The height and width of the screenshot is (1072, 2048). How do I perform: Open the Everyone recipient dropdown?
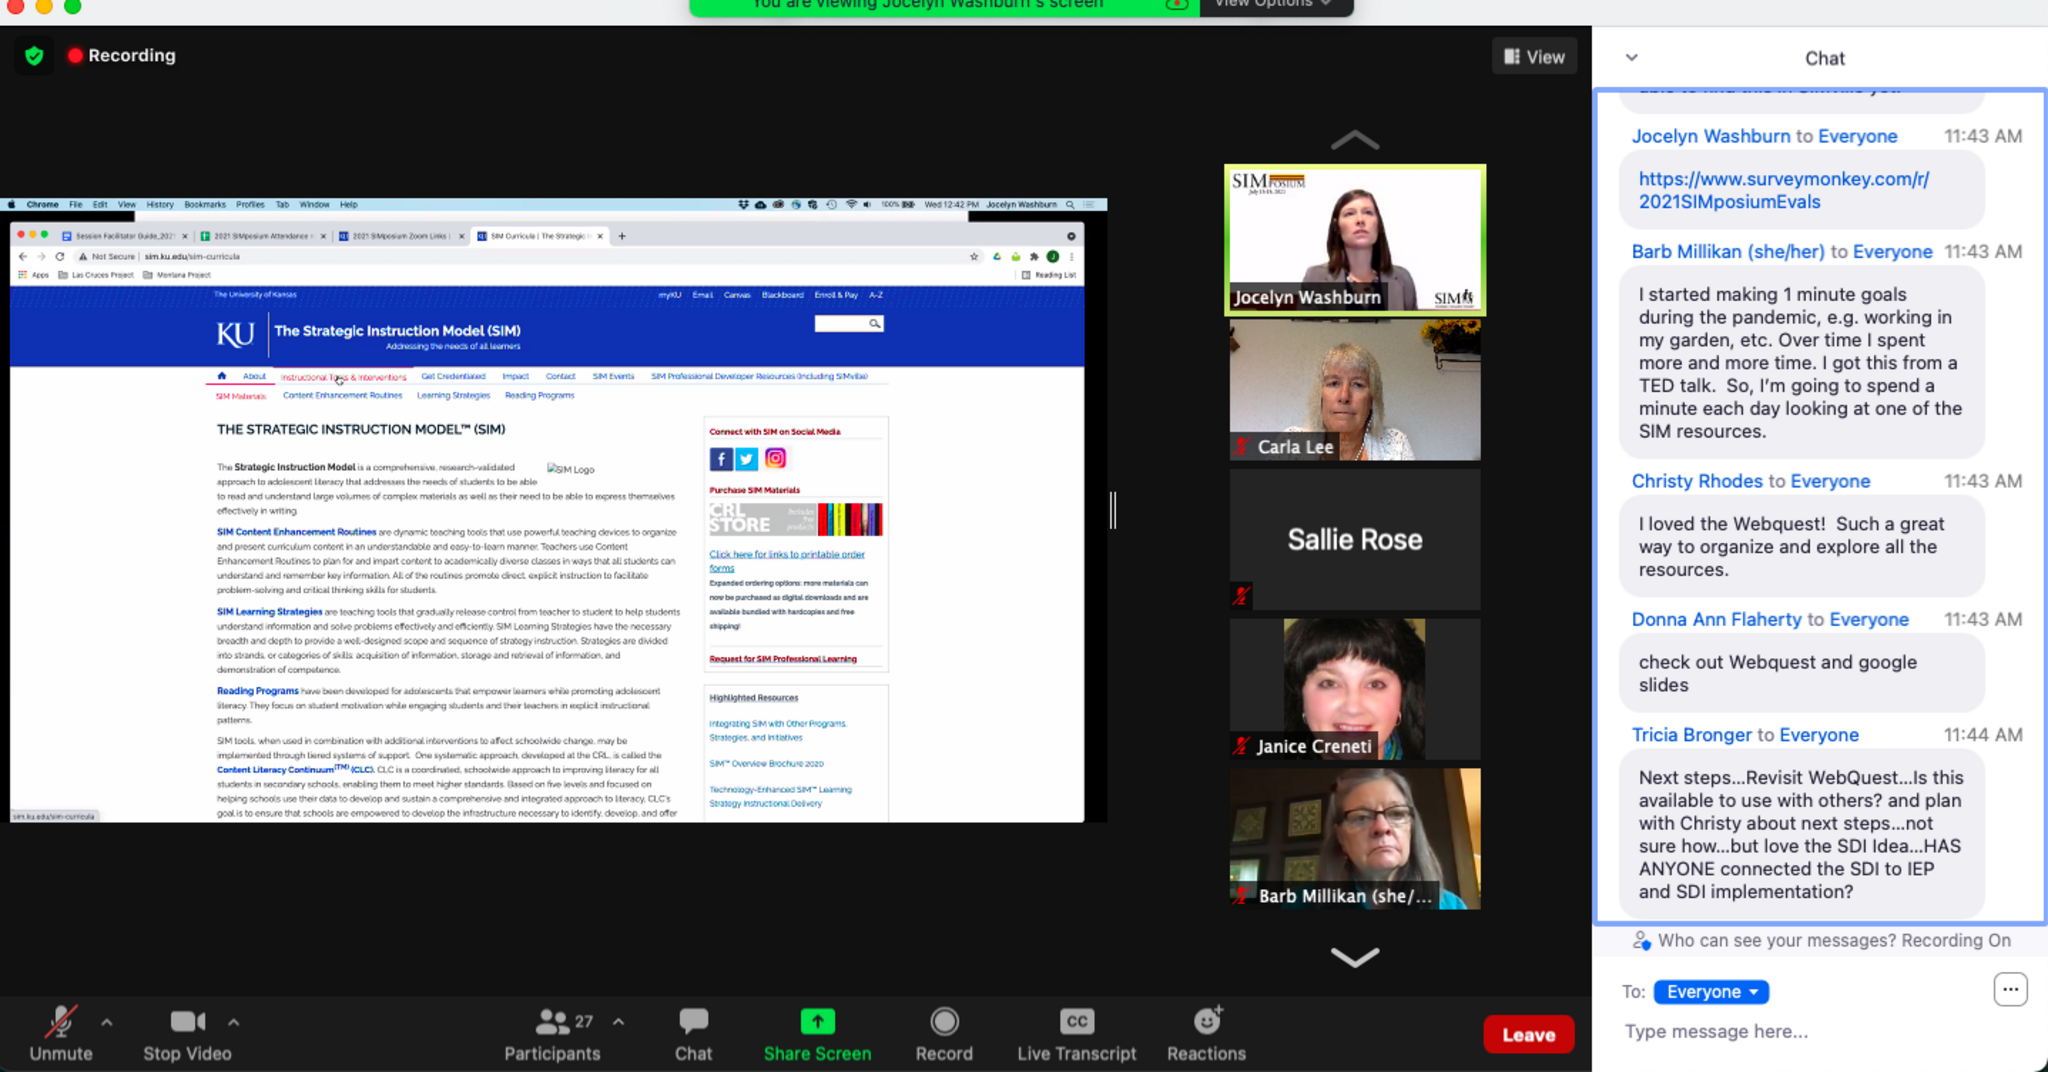click(x=1711, y=991)
